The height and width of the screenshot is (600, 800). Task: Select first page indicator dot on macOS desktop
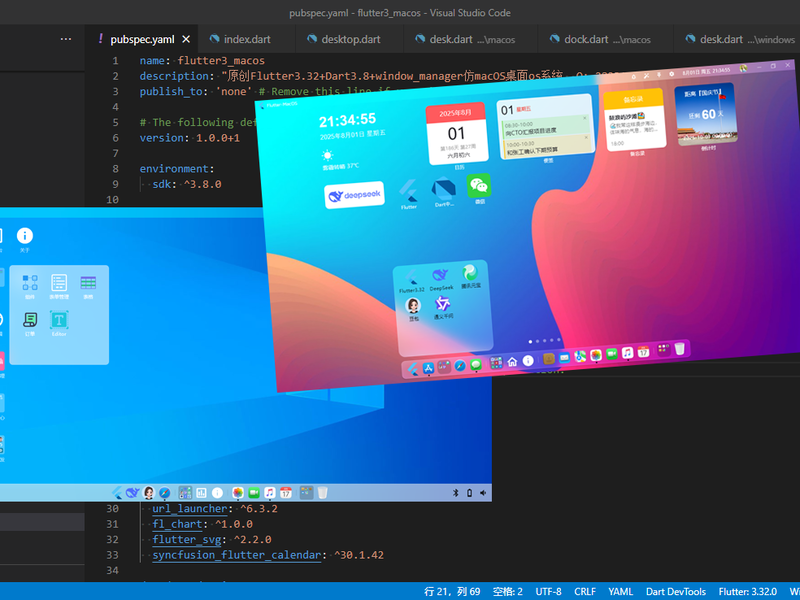point(530,342)
